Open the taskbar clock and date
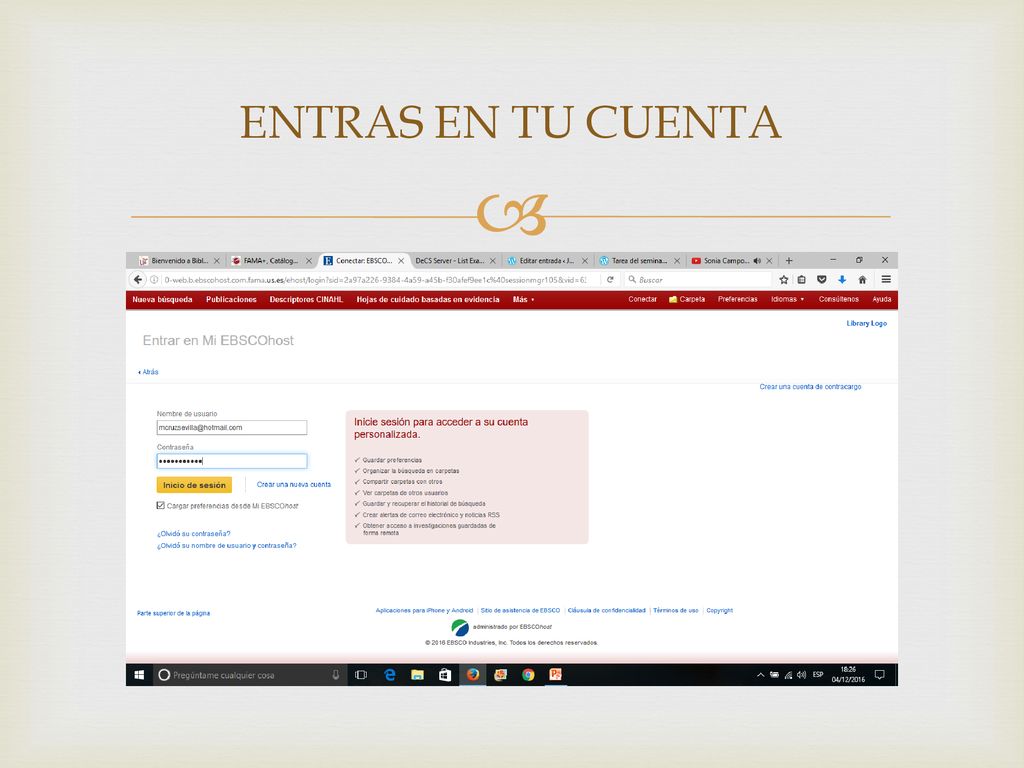The image size is (1024, 768). click(848, 675)
